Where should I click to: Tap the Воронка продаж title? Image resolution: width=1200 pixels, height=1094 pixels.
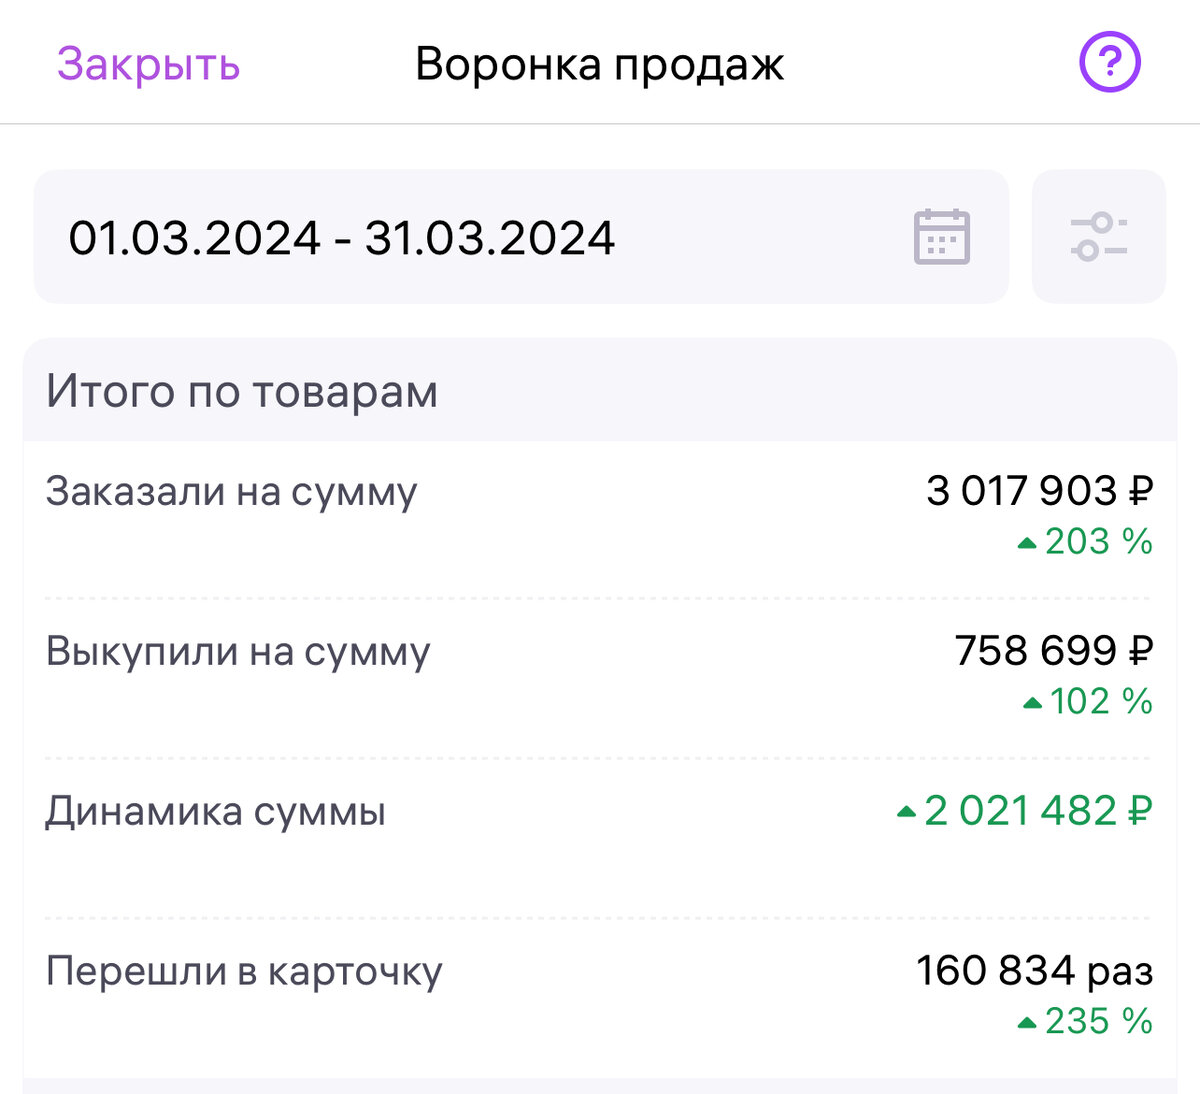[x=599, y=65]
